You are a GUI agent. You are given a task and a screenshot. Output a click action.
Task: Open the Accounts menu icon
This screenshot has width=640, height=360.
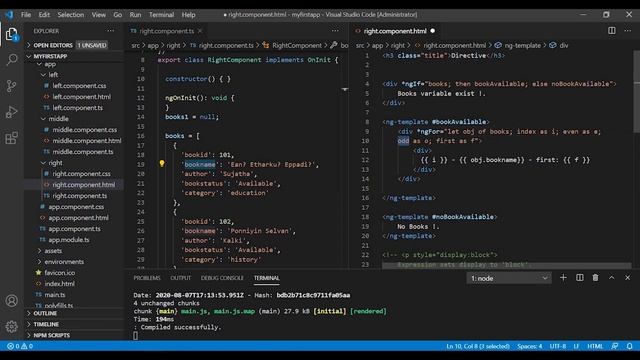coord(12,301)
